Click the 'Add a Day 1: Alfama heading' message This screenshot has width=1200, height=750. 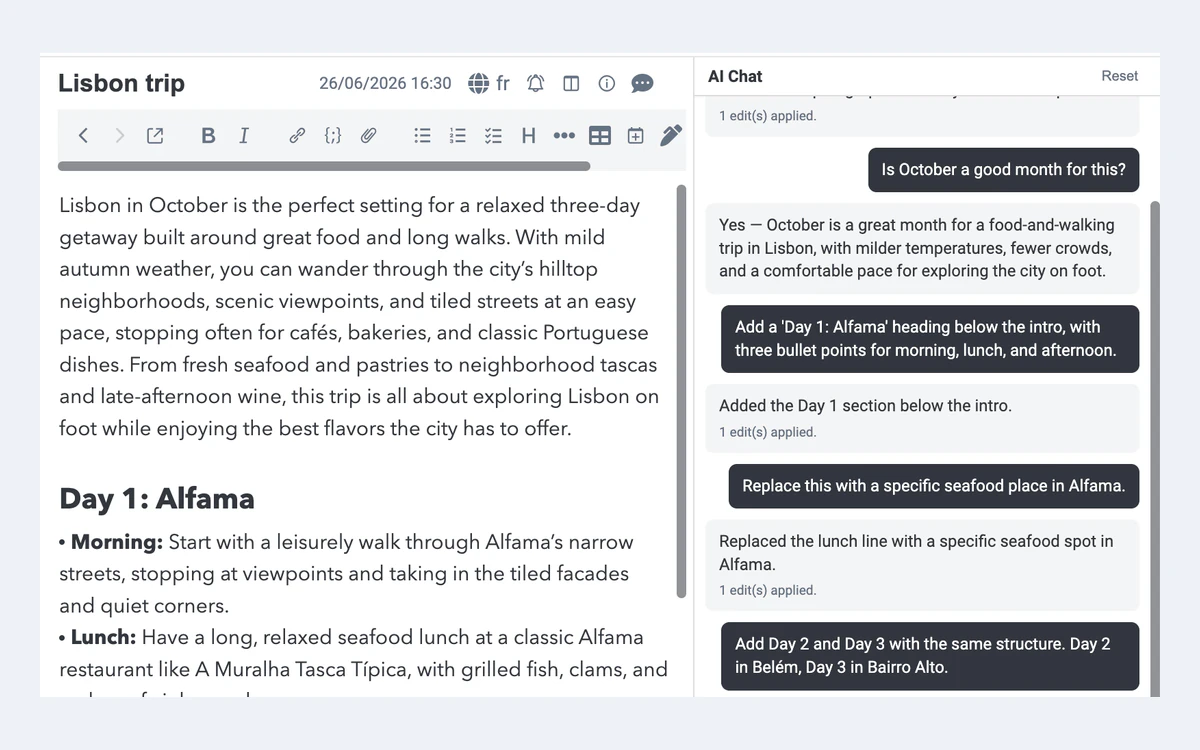click(x=930, y=339)
